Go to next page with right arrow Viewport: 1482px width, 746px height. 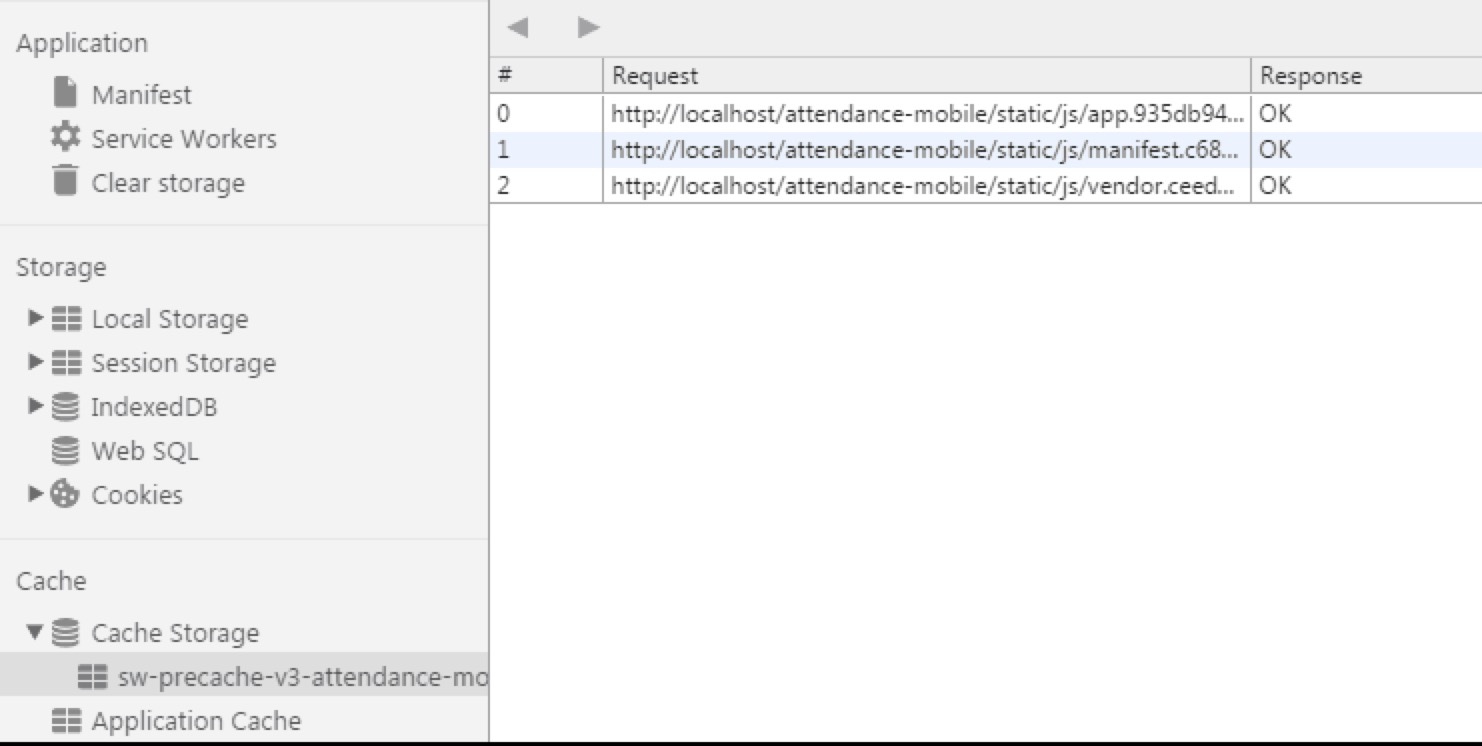tap(588, 27)
